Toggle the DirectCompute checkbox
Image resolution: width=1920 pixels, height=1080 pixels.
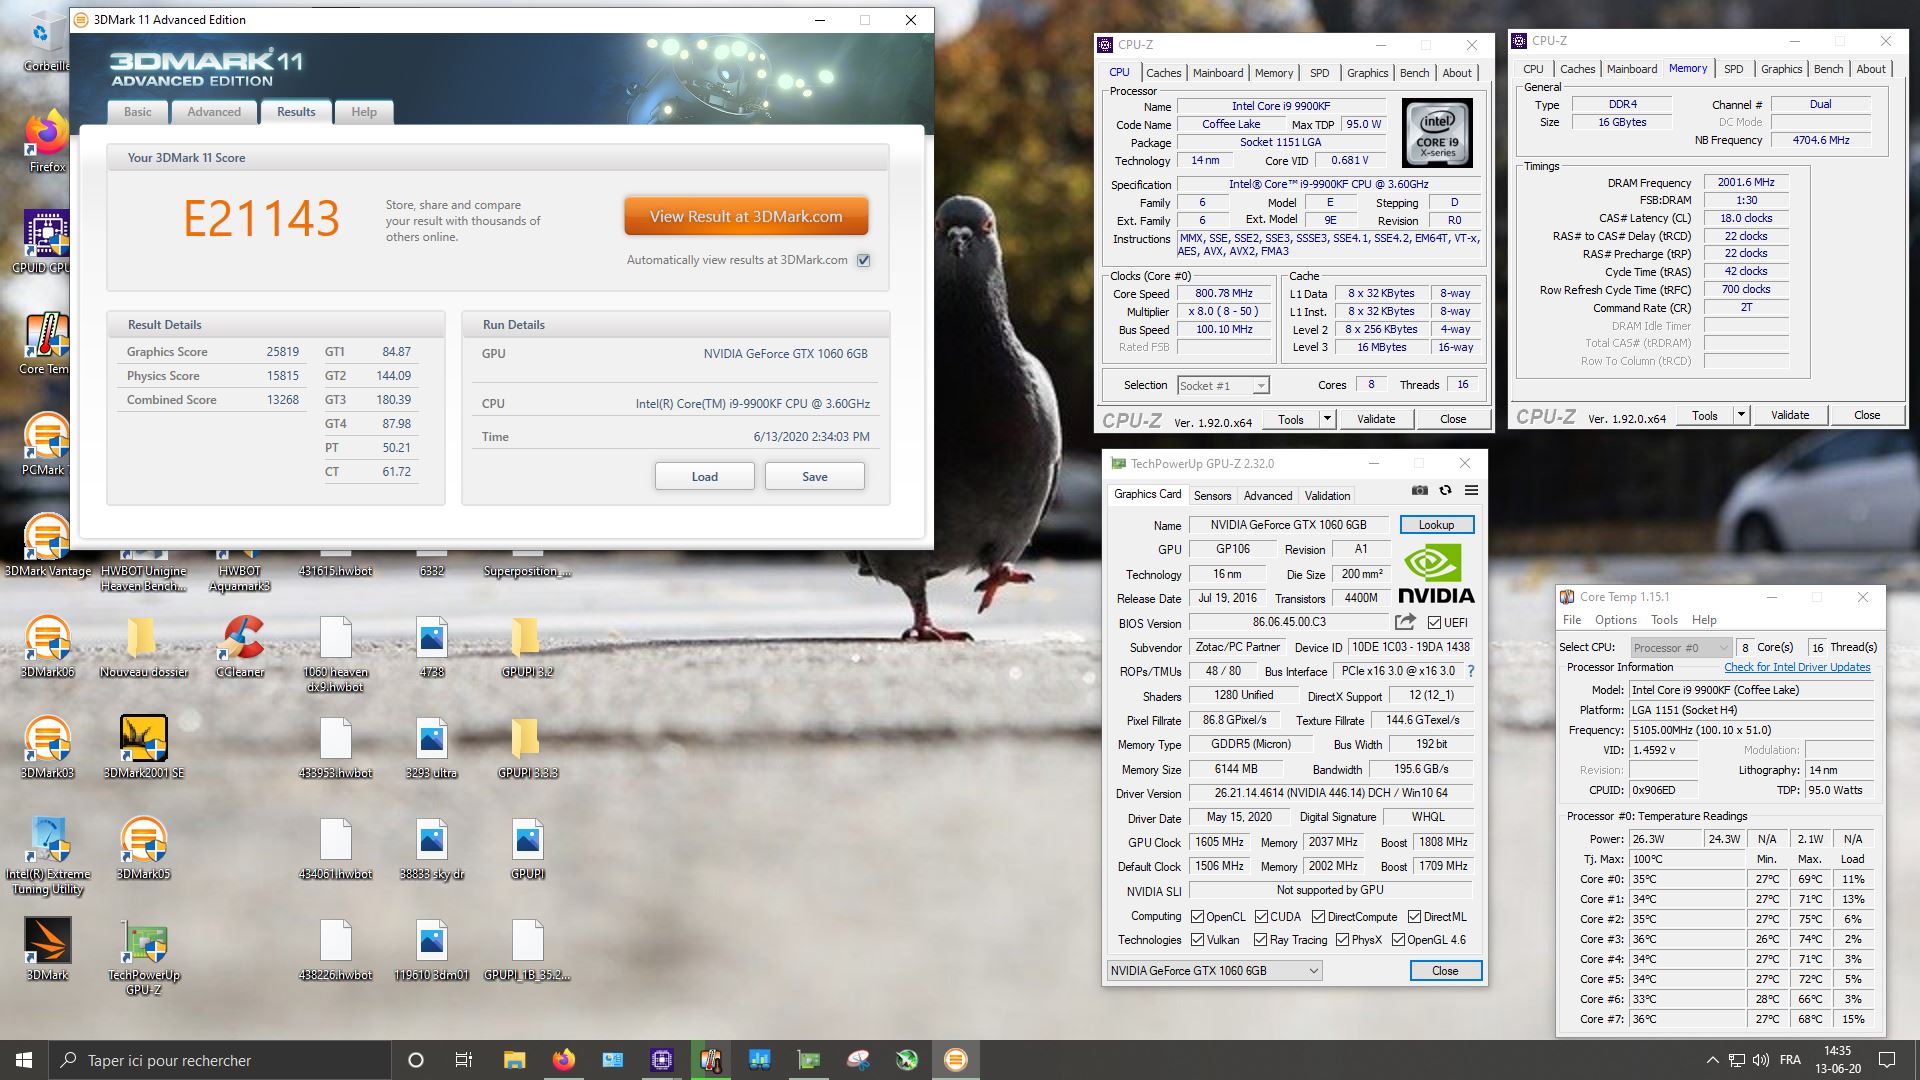(1318, 917)
